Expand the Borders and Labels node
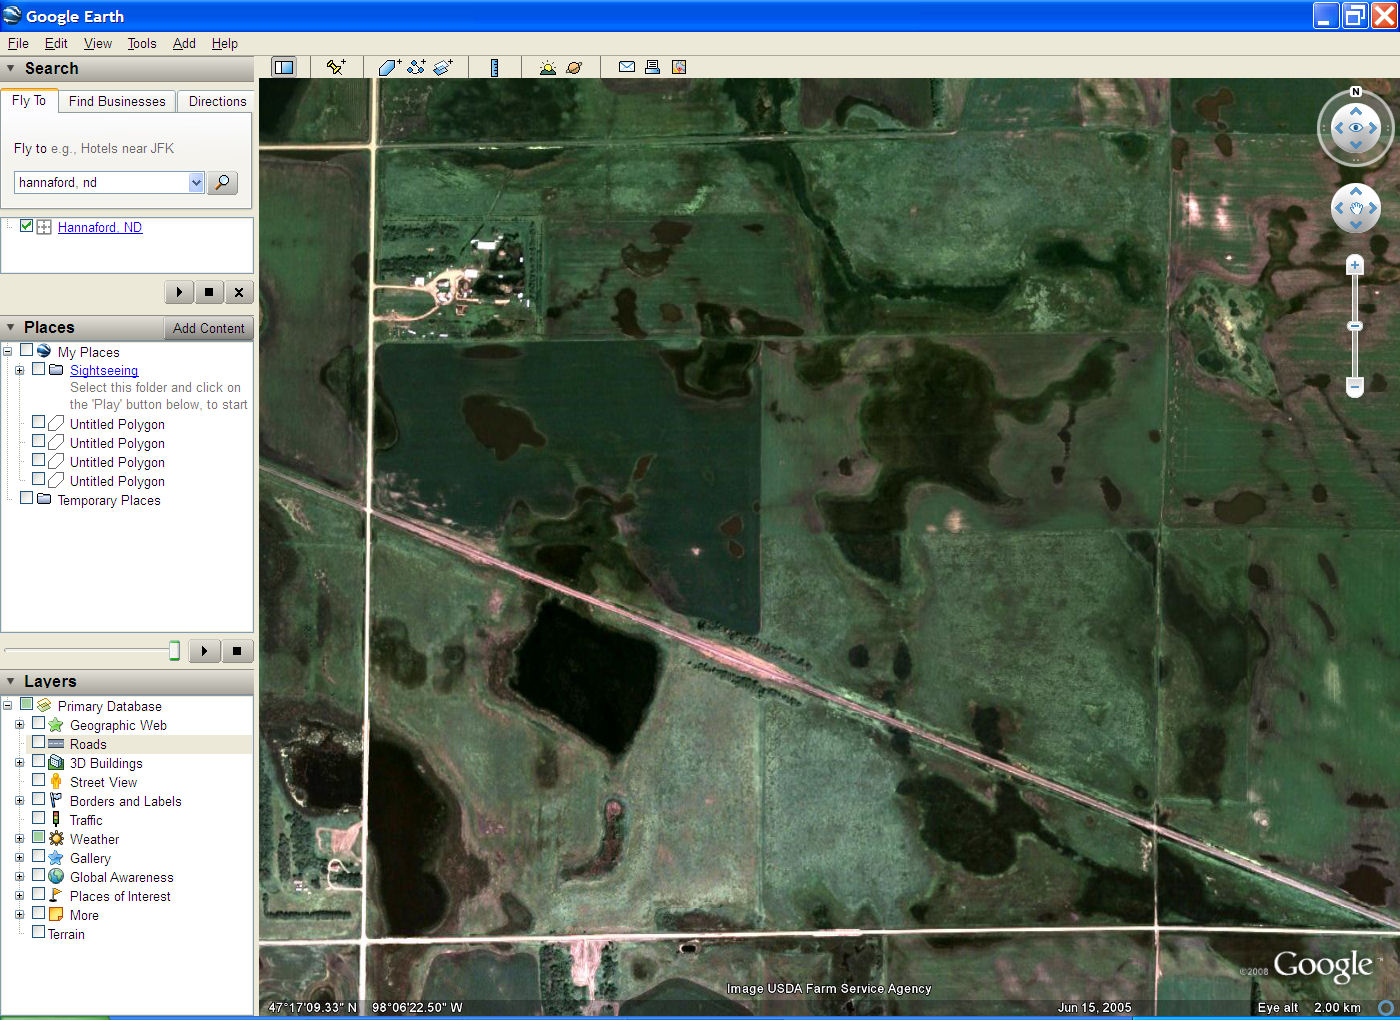The image size is (1400, 1020). click(19, 801)
